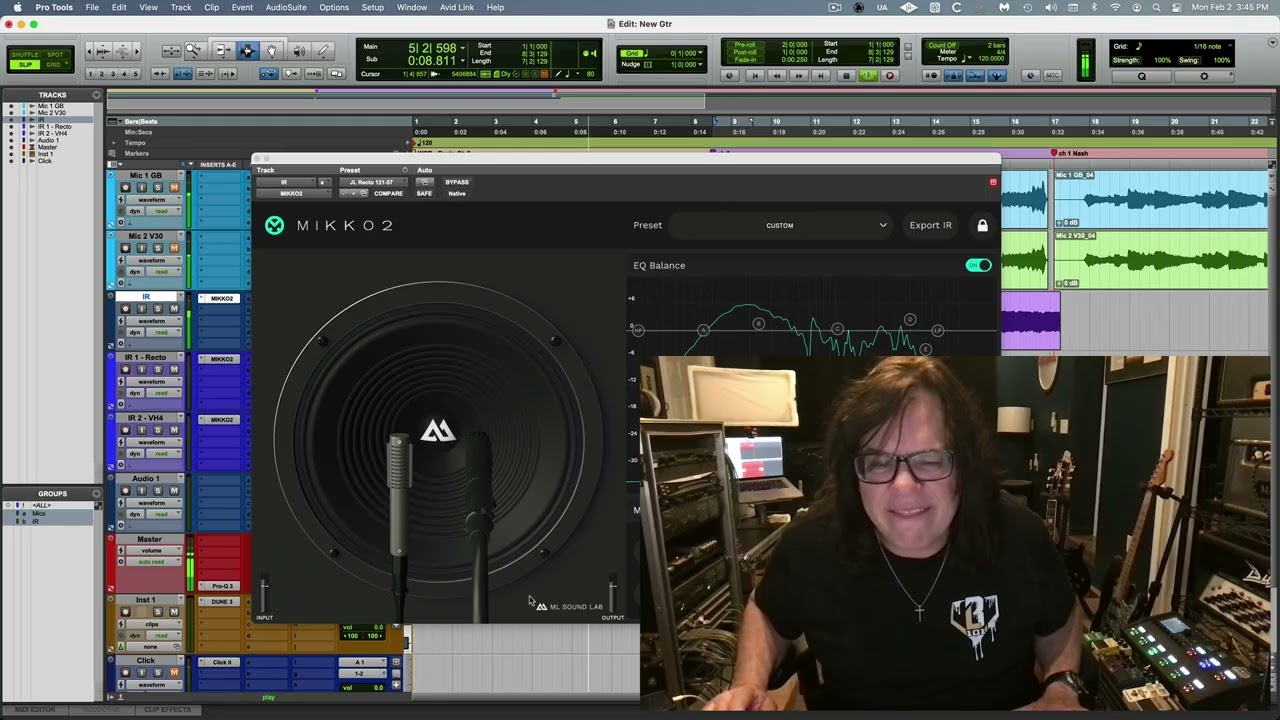Mute the IR track
The width and height of the screenshot is (1280, 720).
click(x=174, y=309)
